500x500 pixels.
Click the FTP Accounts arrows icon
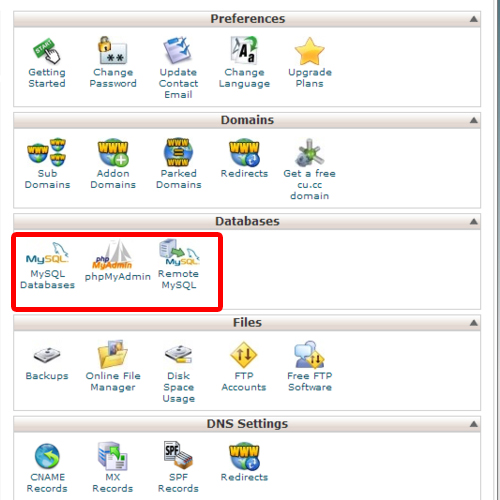pyautogui.click(x=244, y=355)
